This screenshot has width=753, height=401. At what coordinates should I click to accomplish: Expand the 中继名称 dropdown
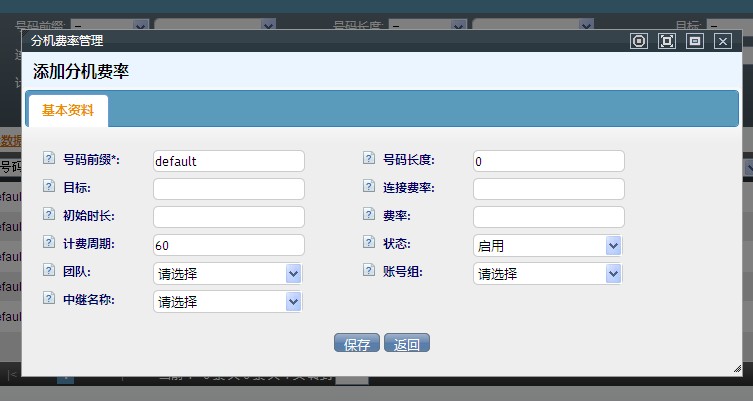(x=227, y=302)
